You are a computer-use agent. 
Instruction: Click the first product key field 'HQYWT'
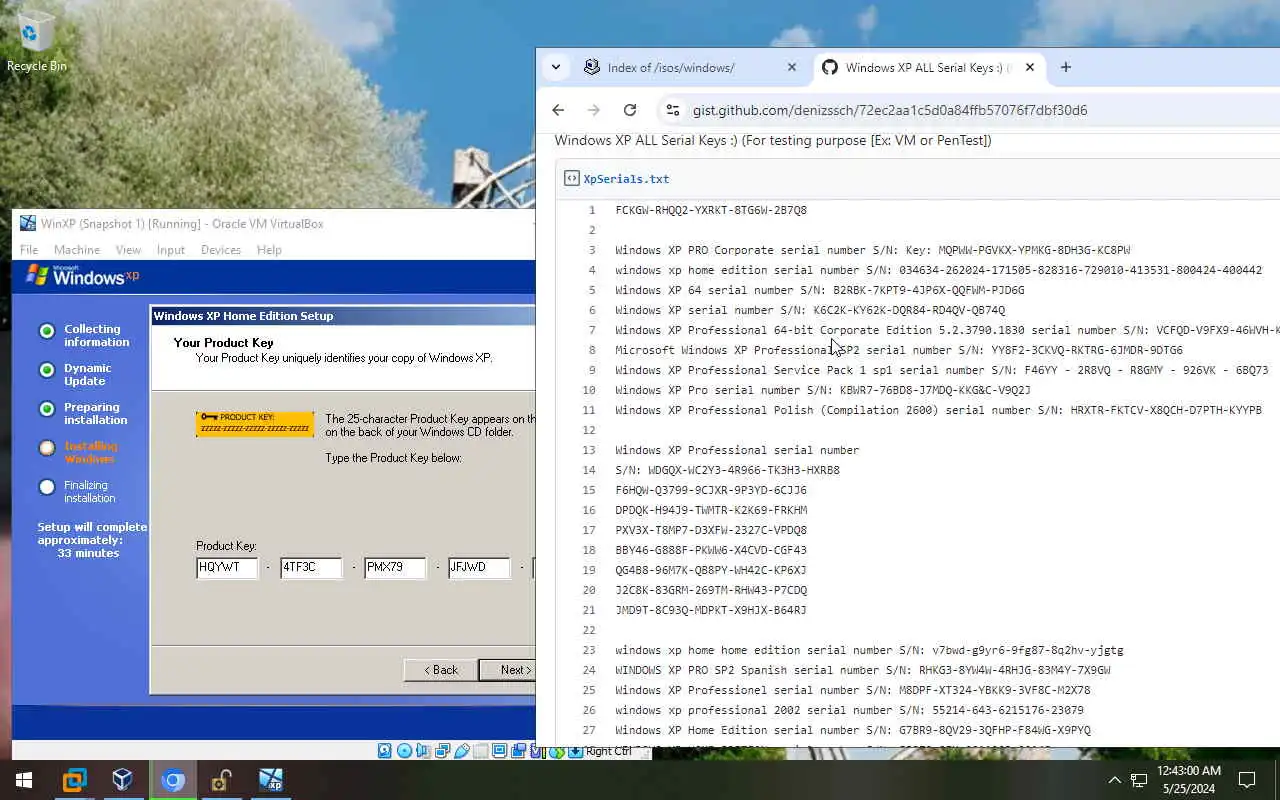tap(227, 567)
